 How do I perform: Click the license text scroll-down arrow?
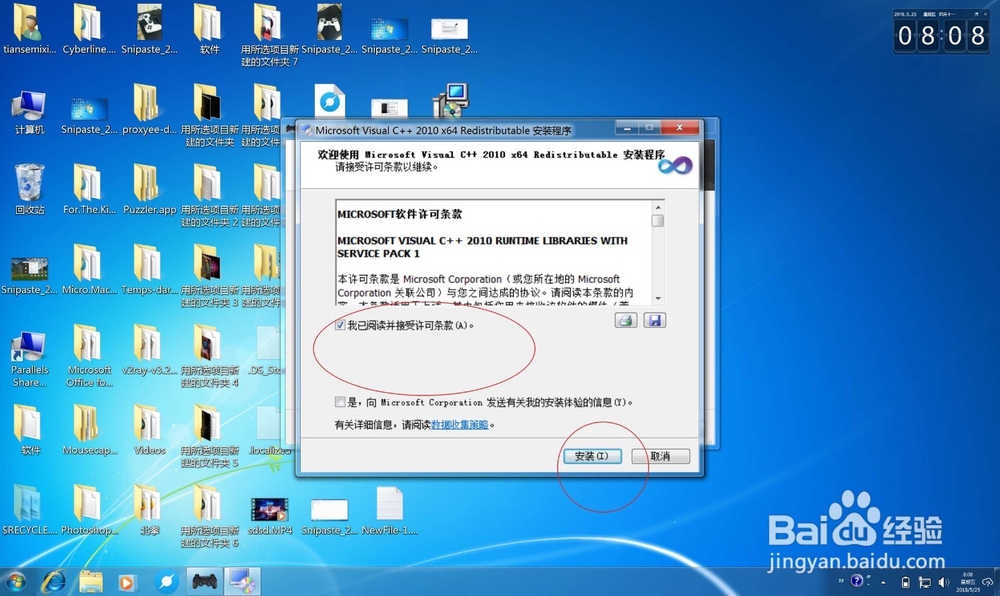[658, 297]
